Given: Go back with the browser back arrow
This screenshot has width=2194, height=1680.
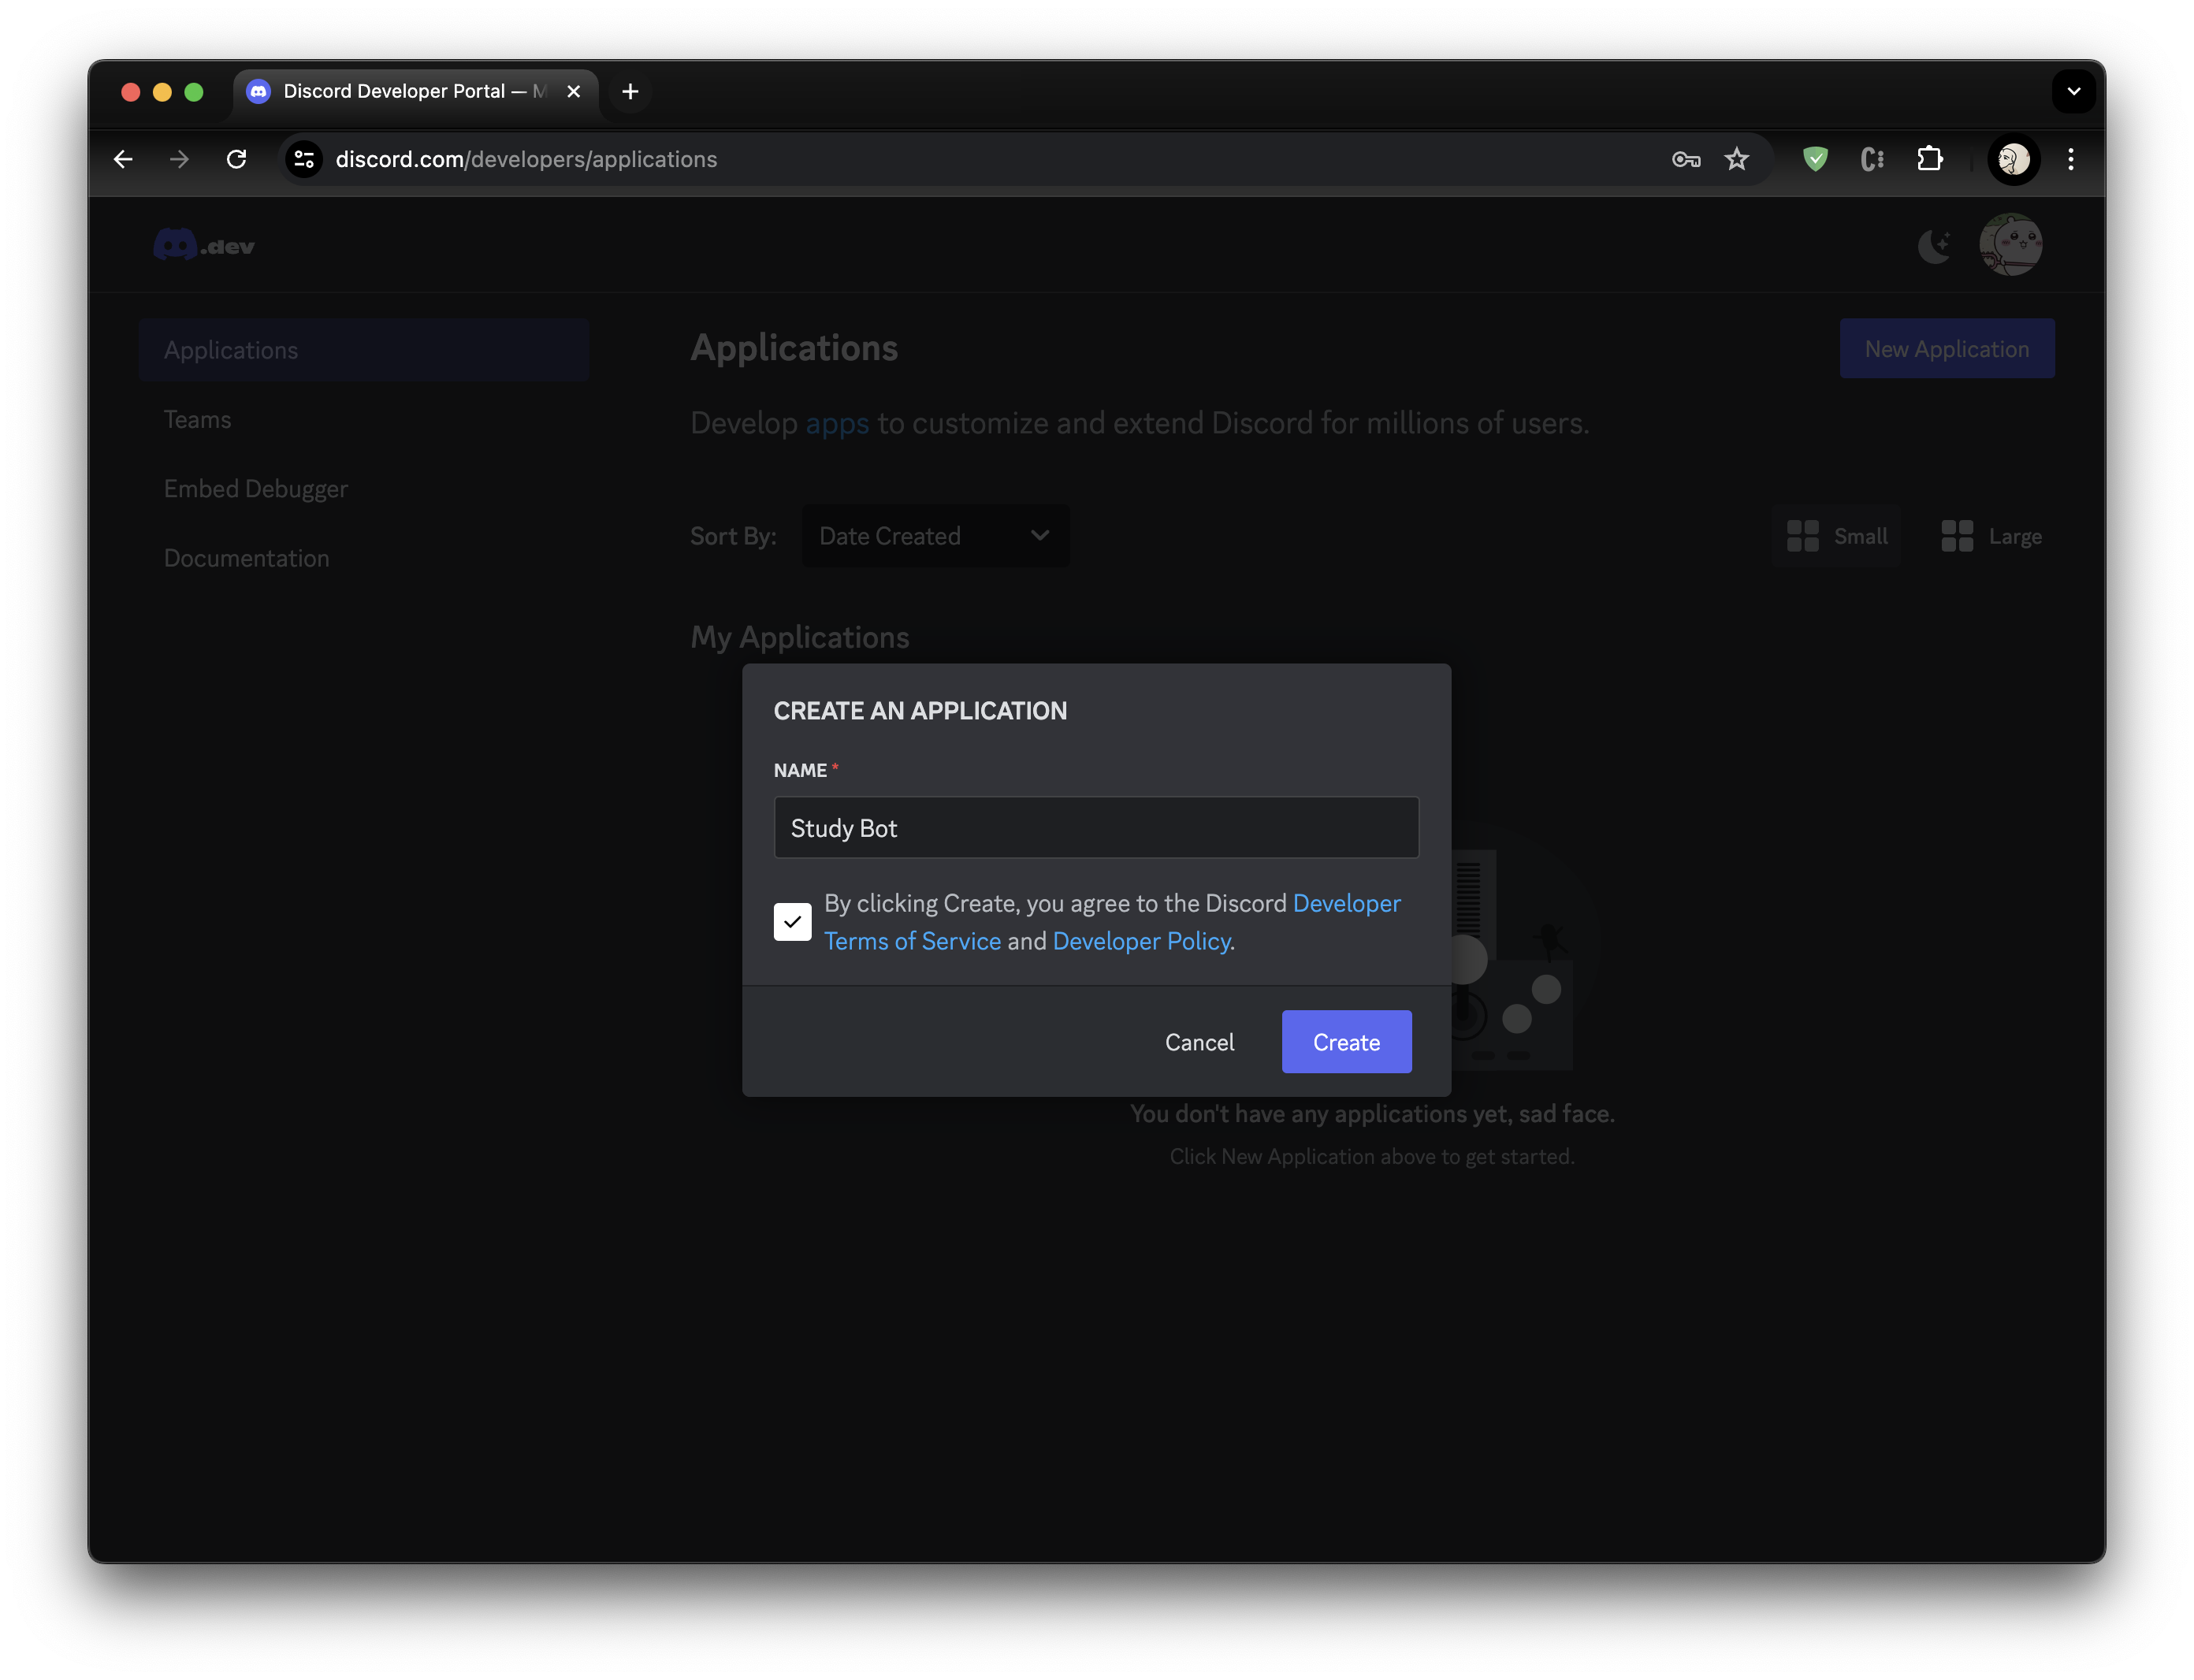Looking at the screenshot, I should coord(123,159).
